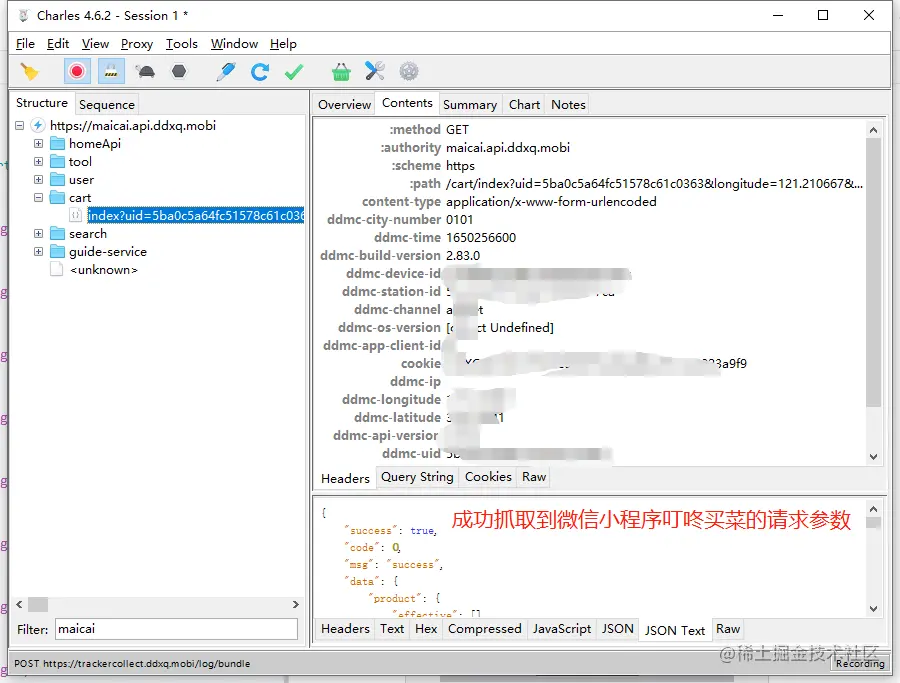Toggle SSL proxying lock icon
Screen dimensions: 900x683
pos(111,72)
